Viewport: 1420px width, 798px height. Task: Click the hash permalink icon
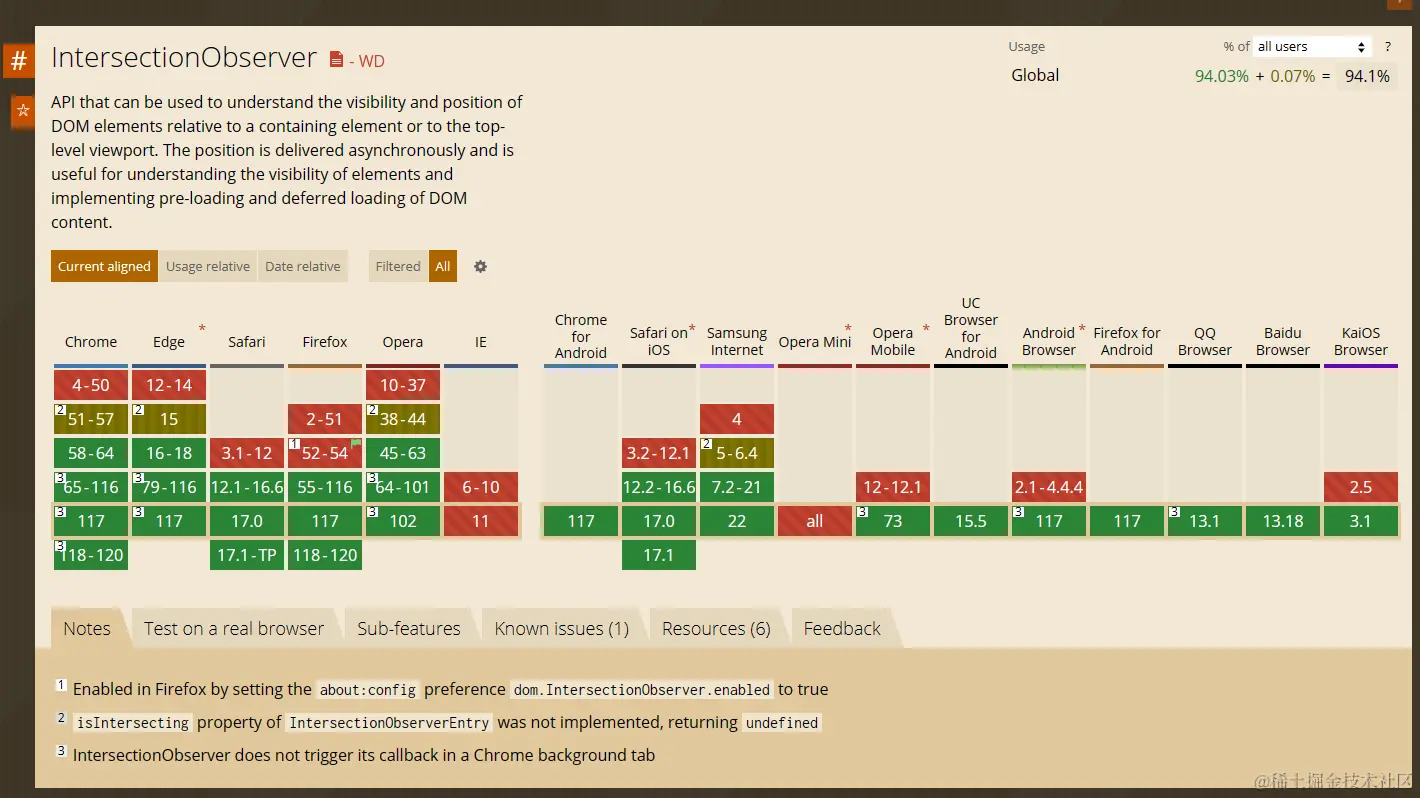(18, 61)
